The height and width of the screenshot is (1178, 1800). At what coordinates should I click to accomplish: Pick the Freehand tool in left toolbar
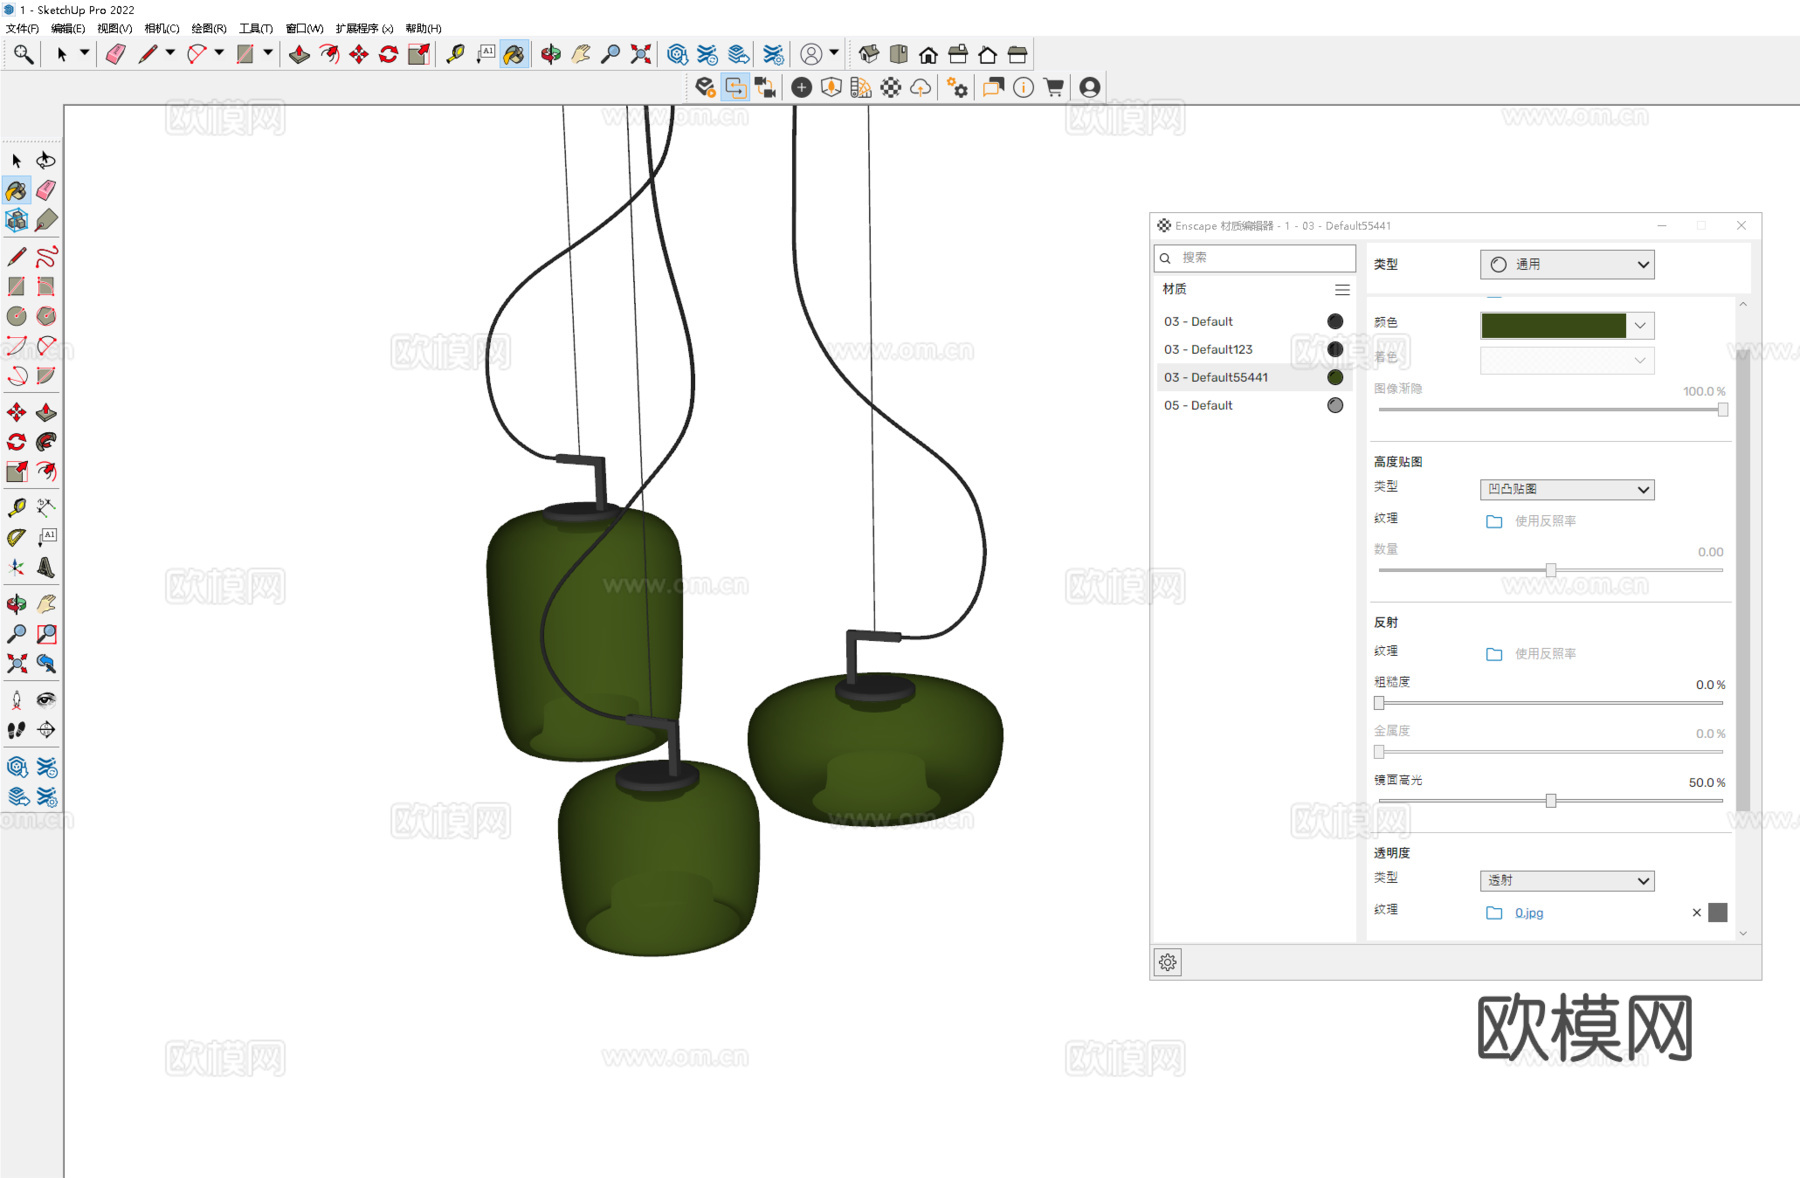46,257
